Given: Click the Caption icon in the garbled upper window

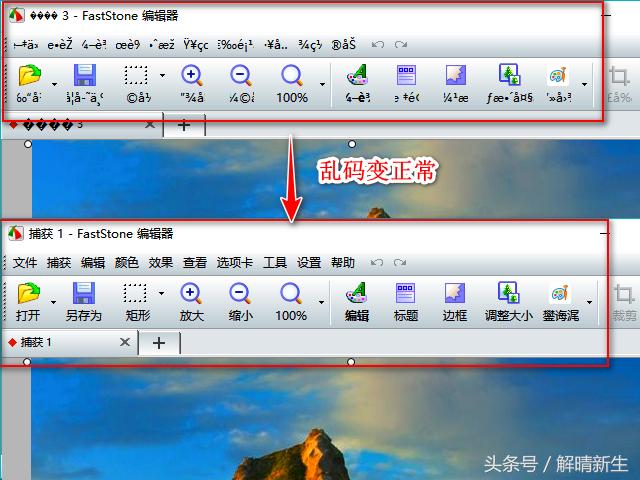Looking at the screenshot, I should pos(406,75).
